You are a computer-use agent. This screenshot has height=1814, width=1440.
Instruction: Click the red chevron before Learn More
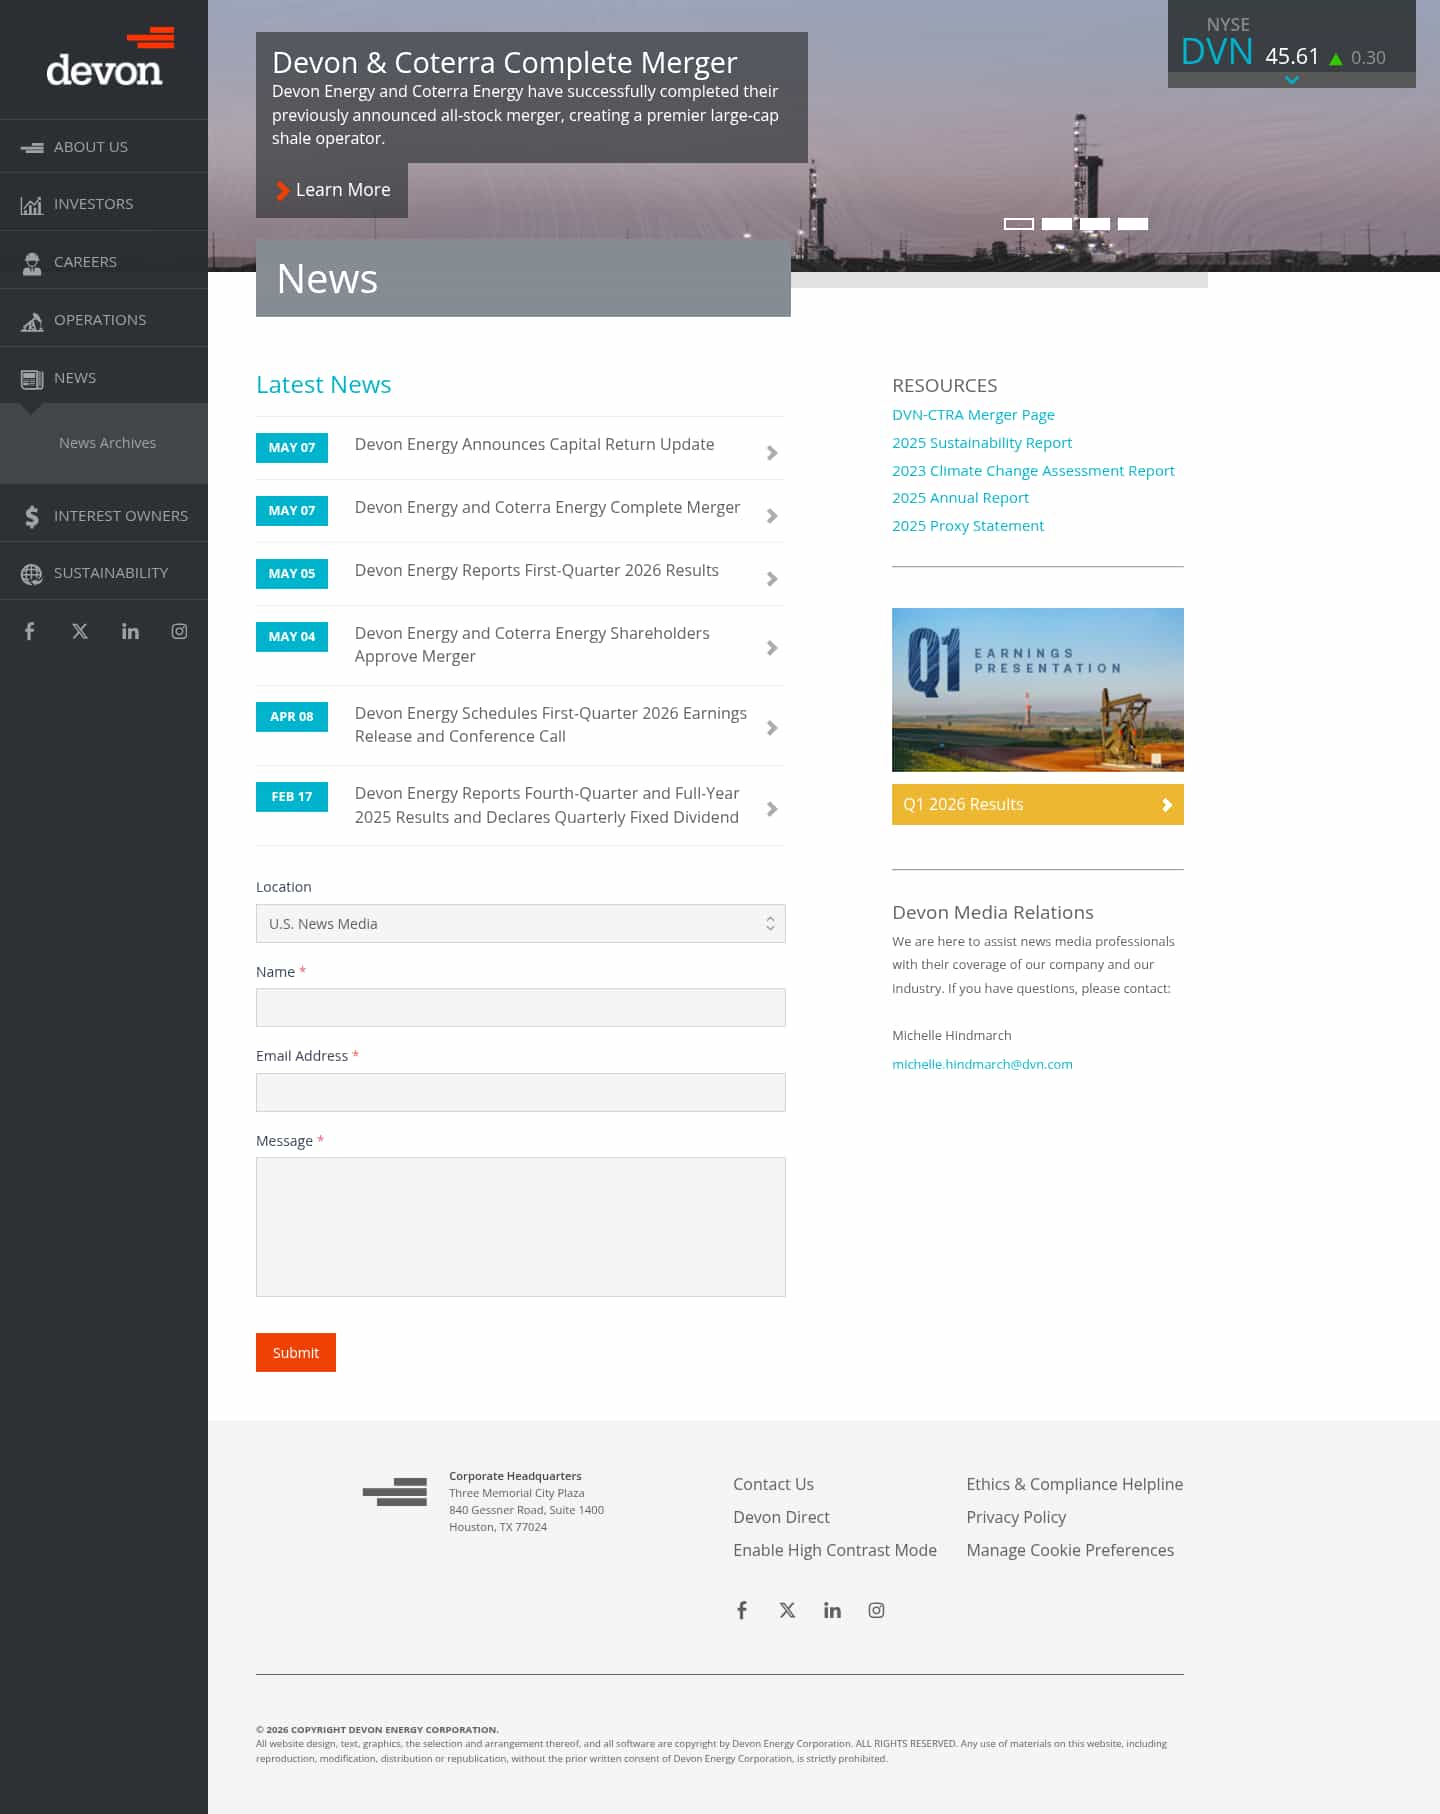[x=283, y=190]
